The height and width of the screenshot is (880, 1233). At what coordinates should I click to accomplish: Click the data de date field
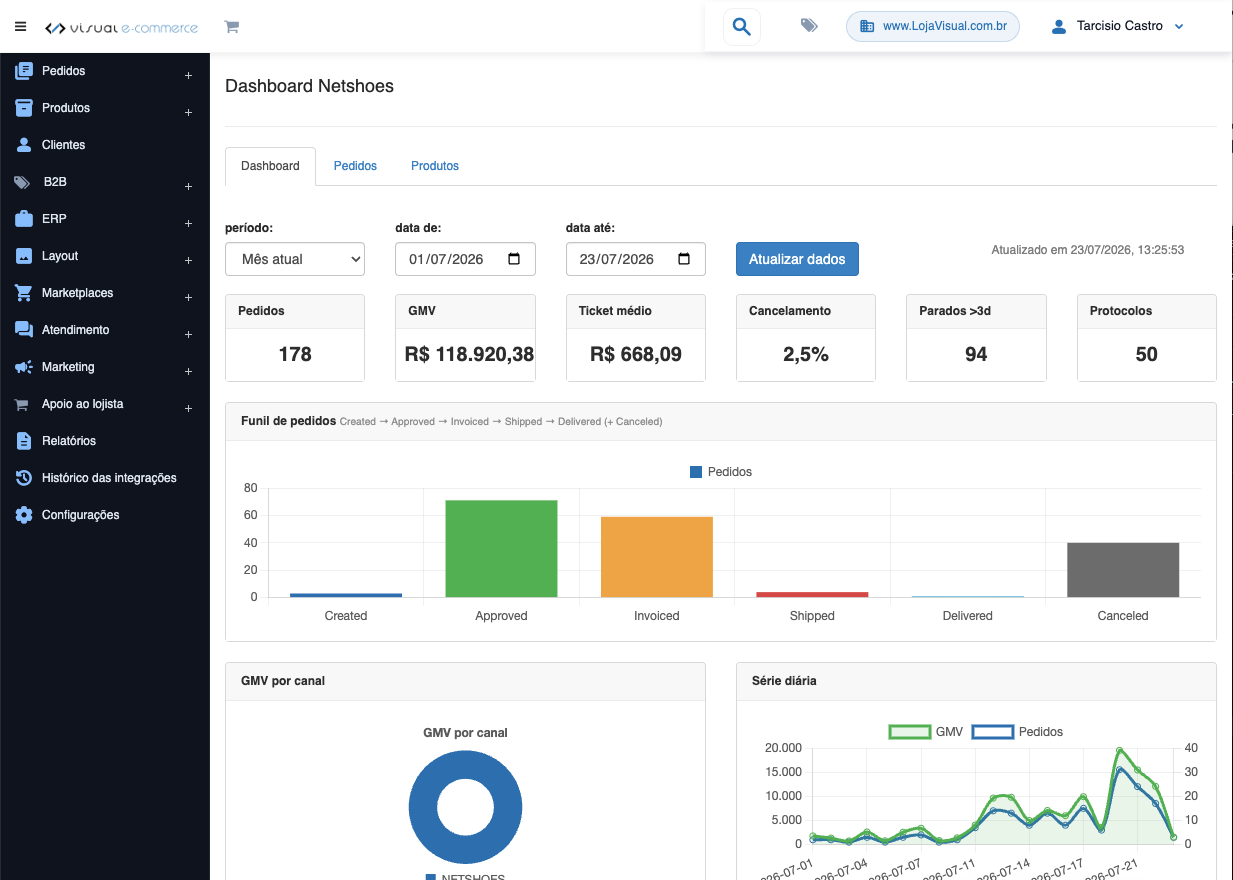465,259
